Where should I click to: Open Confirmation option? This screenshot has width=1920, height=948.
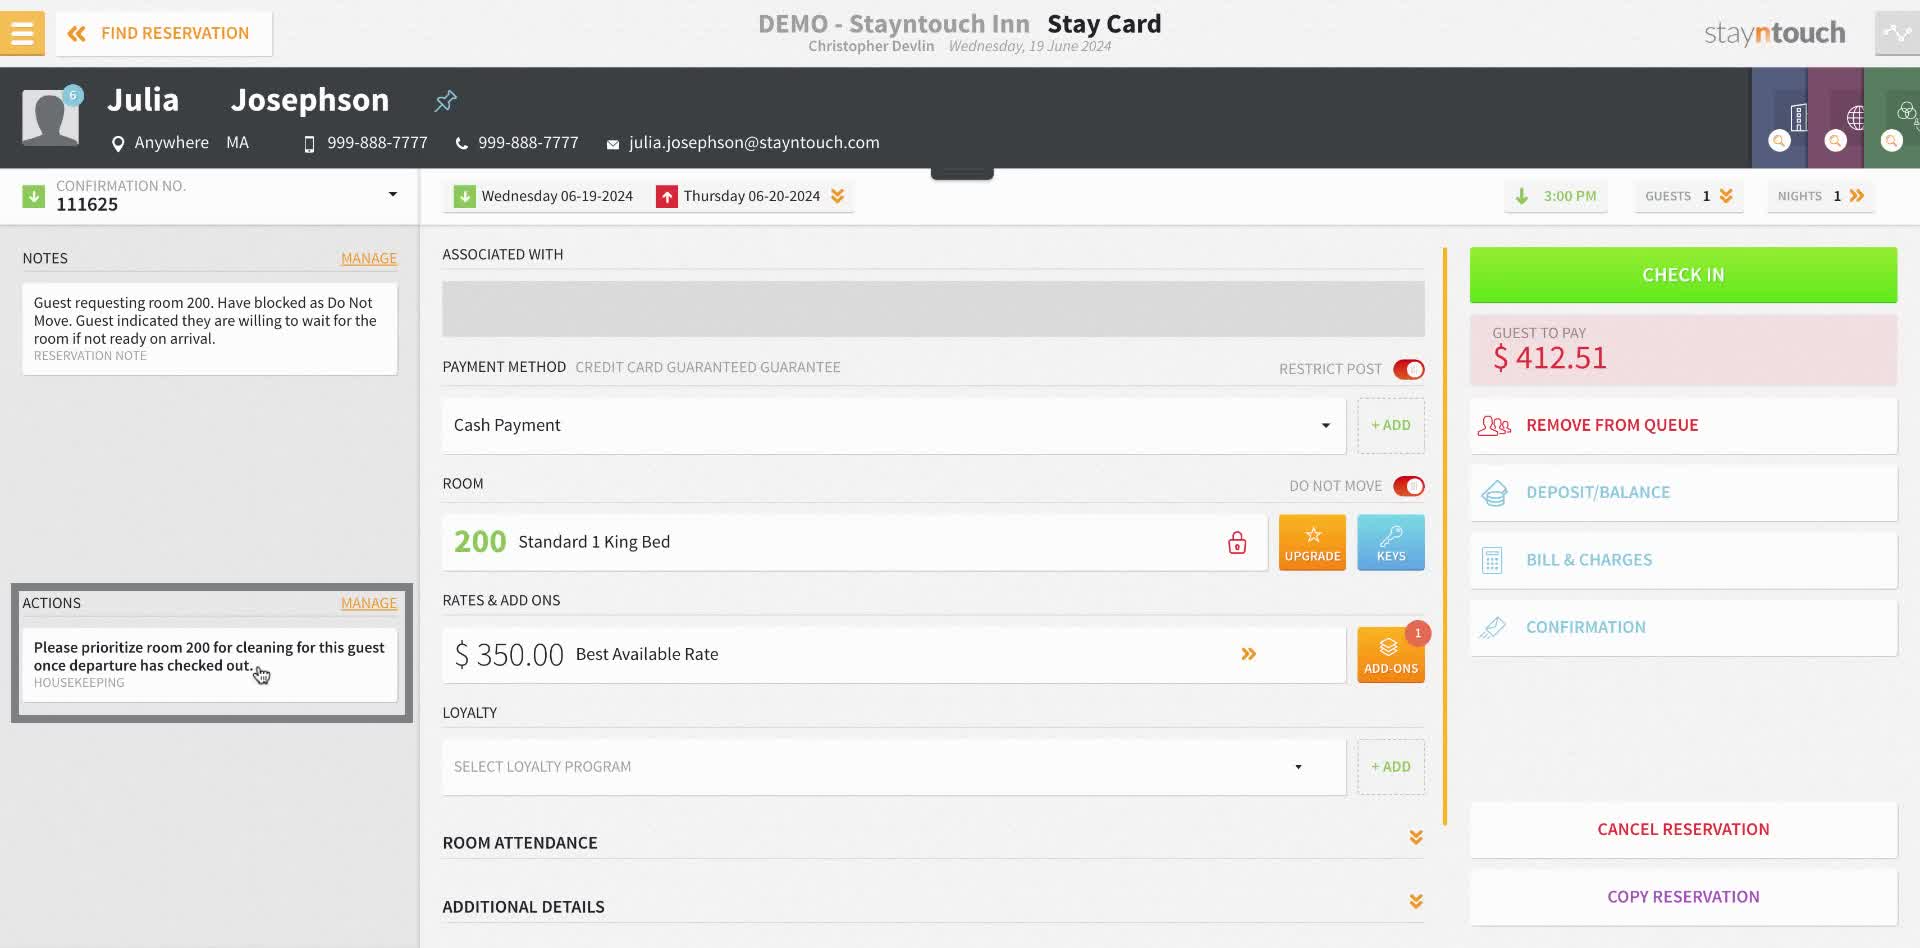1683,628
